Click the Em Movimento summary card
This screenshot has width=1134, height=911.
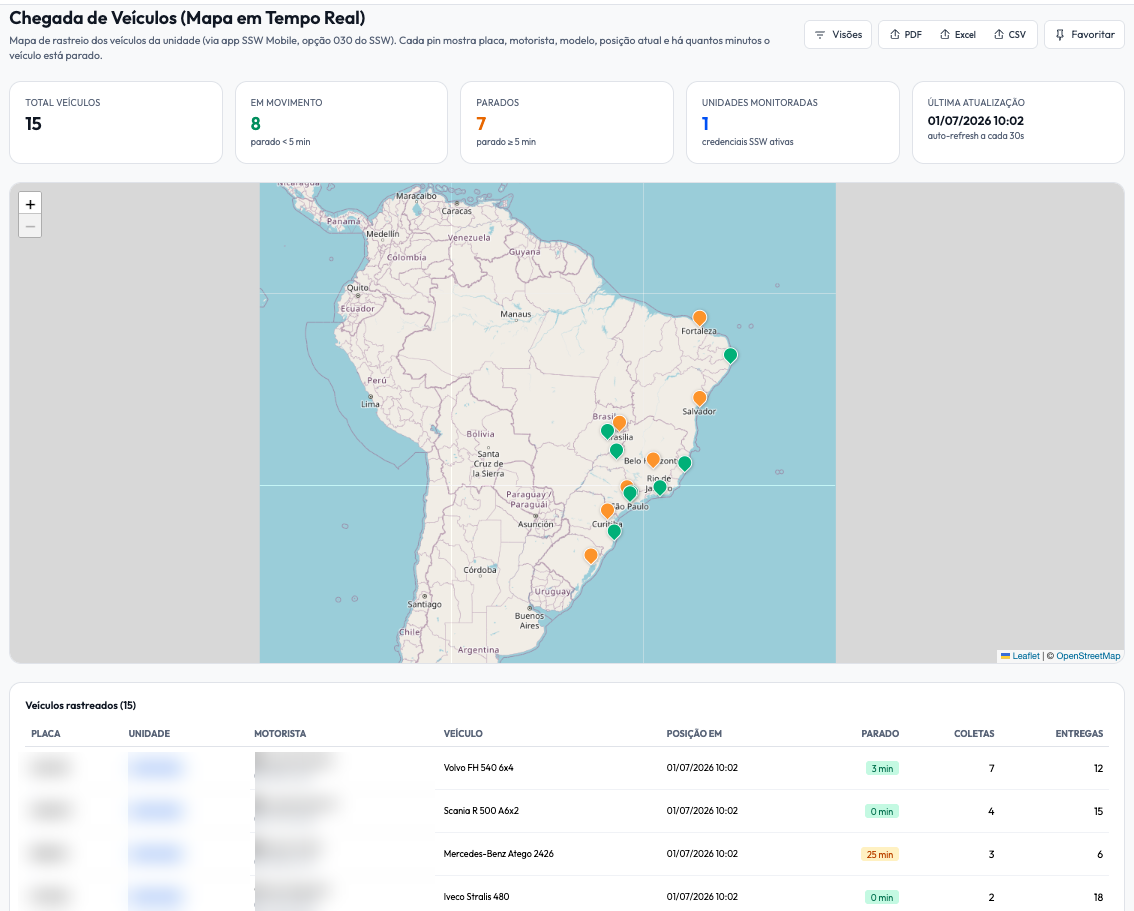[341, 122]
